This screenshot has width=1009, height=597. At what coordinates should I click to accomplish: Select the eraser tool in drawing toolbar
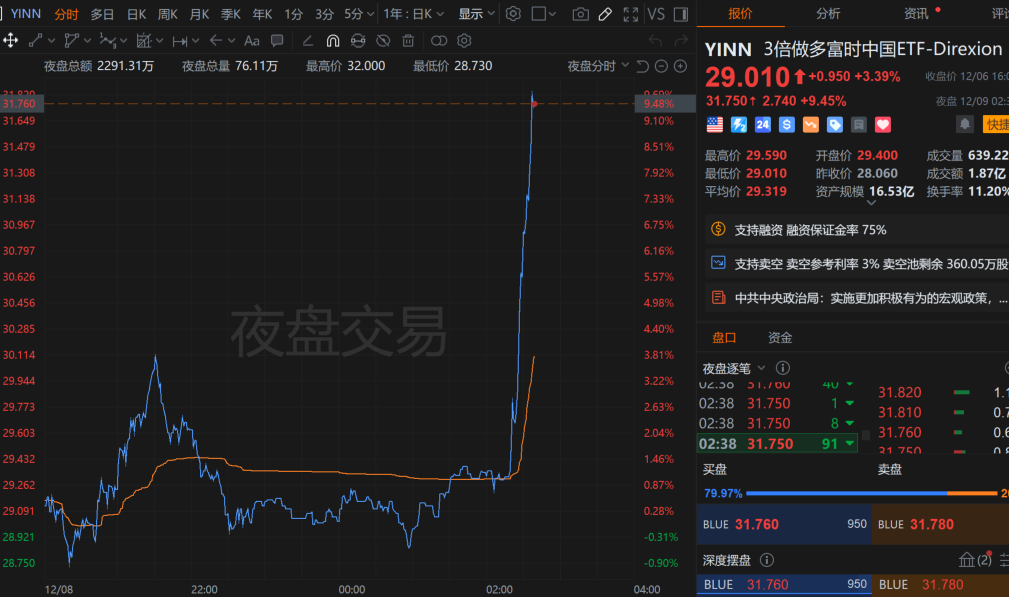pos(308,41)
